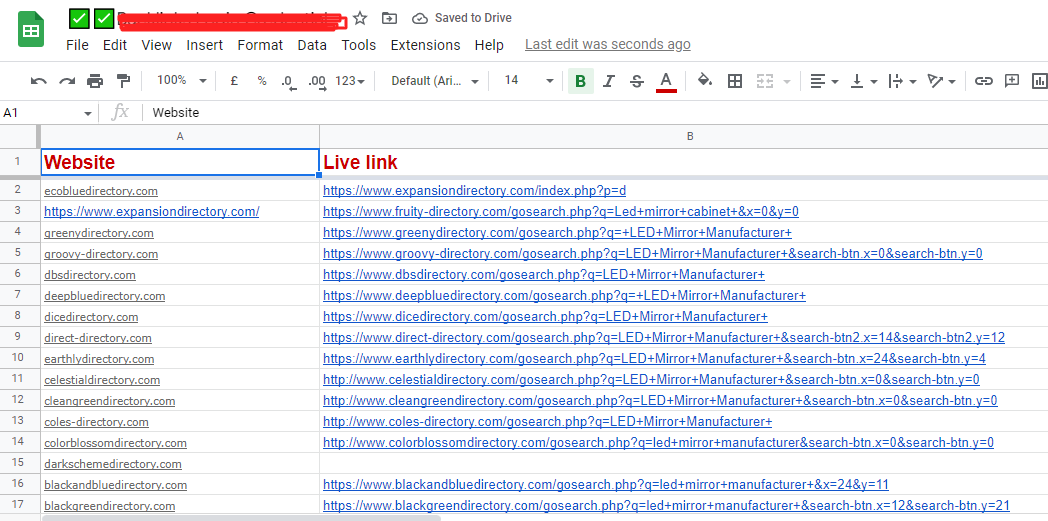Open the horizontal align dropdown
Image resolution: width=1048 pixels, height=521 pixels.
824,81
